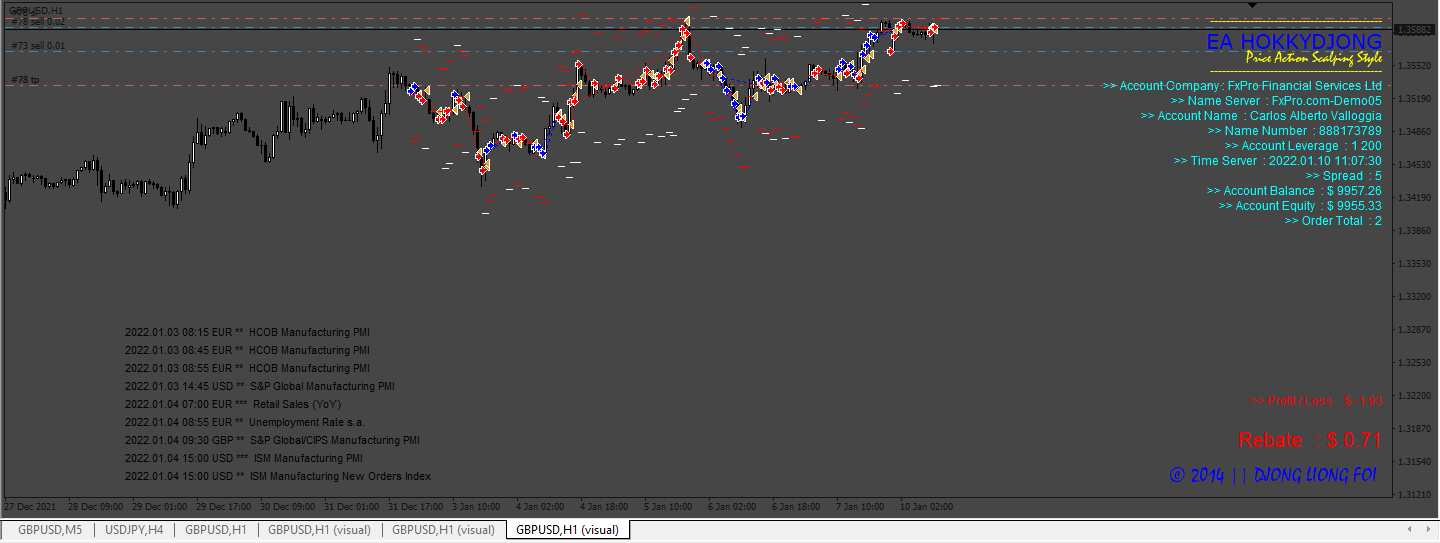This screenshot has height=543, width=1440.
Task: Click the 'Spread : 5' label
Action: pos(1344,176)
